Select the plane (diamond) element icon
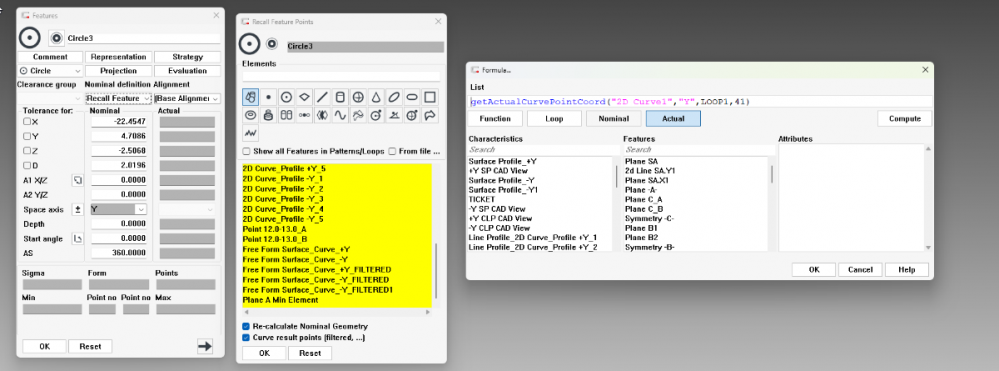The width and height of the screenshot is (999, 371). click(305, 98)
